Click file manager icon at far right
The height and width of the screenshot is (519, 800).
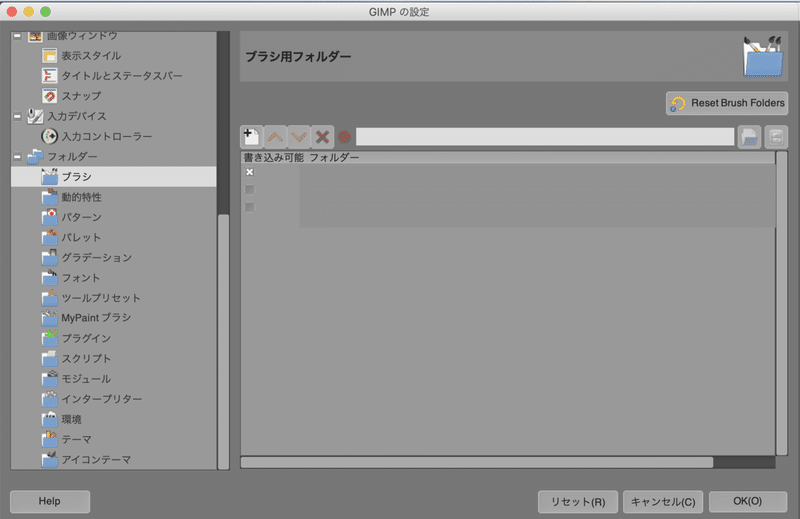coord(776,137)
